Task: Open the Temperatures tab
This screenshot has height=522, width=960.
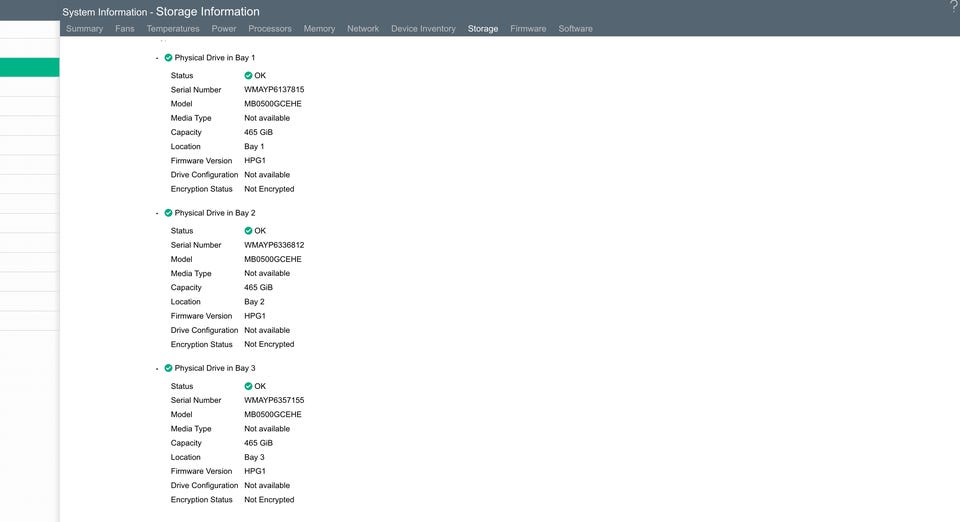Action: [x=173, y=29]
